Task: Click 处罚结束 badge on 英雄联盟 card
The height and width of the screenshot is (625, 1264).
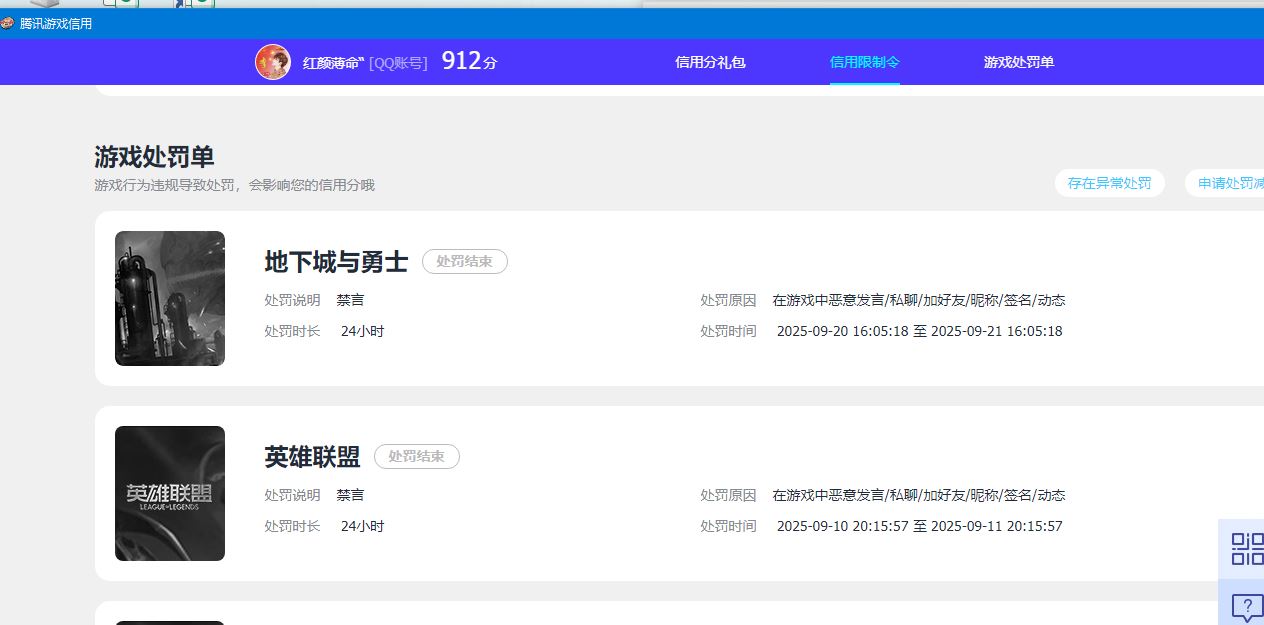Action: pyautogui.click(x=417, y=457)
